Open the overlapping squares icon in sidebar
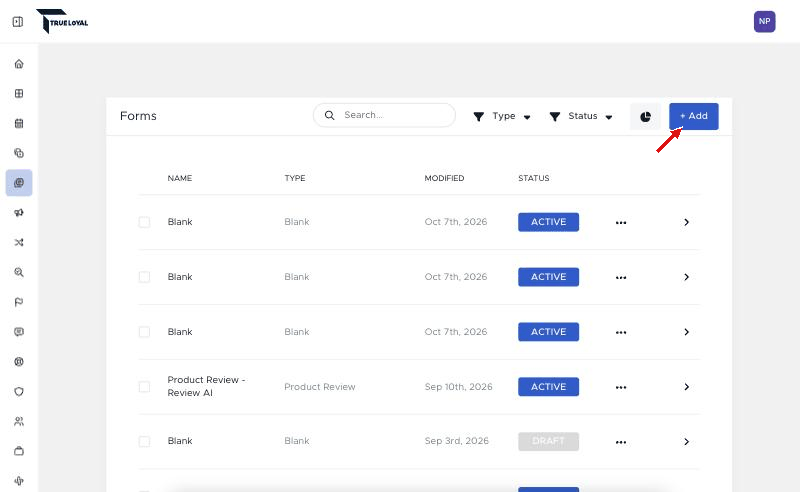800x492 pixels. coord(19,153)
